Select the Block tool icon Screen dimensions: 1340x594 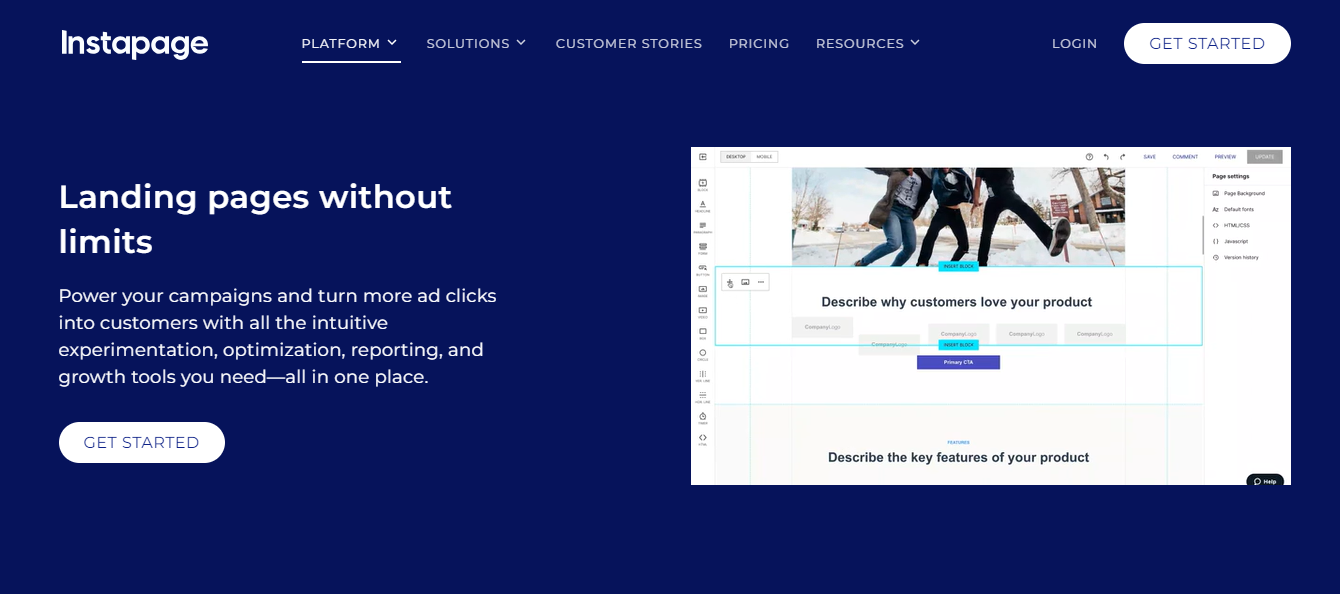point(703,185)
